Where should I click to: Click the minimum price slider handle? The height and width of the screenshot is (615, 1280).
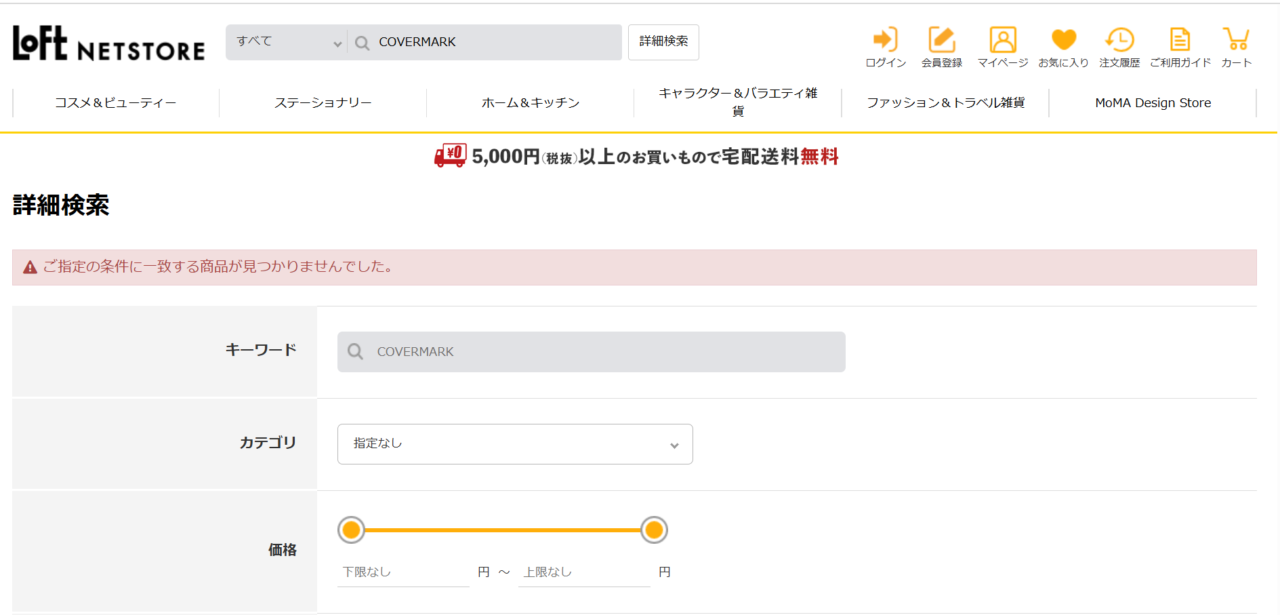(351, 530)
